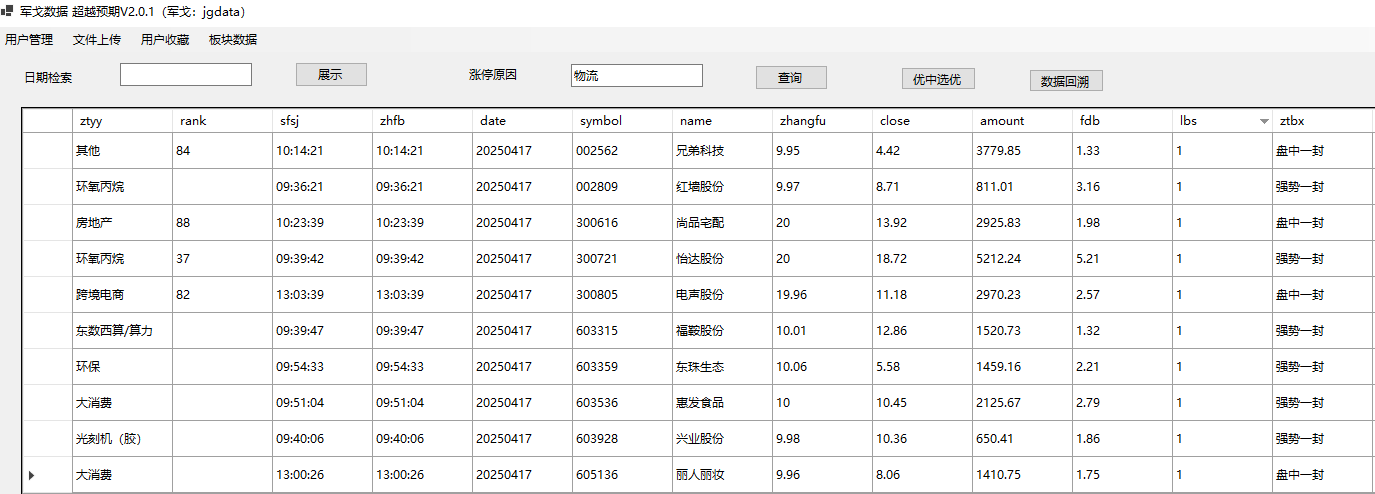1375x494 pixels.
Task: Click the 怡达股份 name cell
Action: click(x=722, y=259)
